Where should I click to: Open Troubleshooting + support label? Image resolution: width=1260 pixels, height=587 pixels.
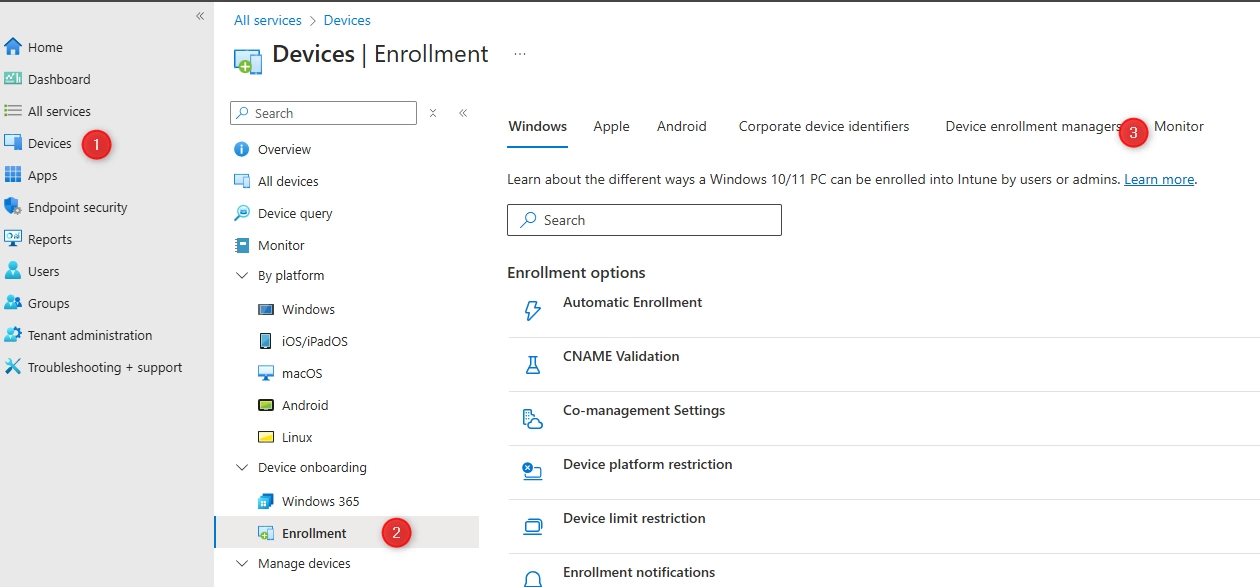coord(105,367)
